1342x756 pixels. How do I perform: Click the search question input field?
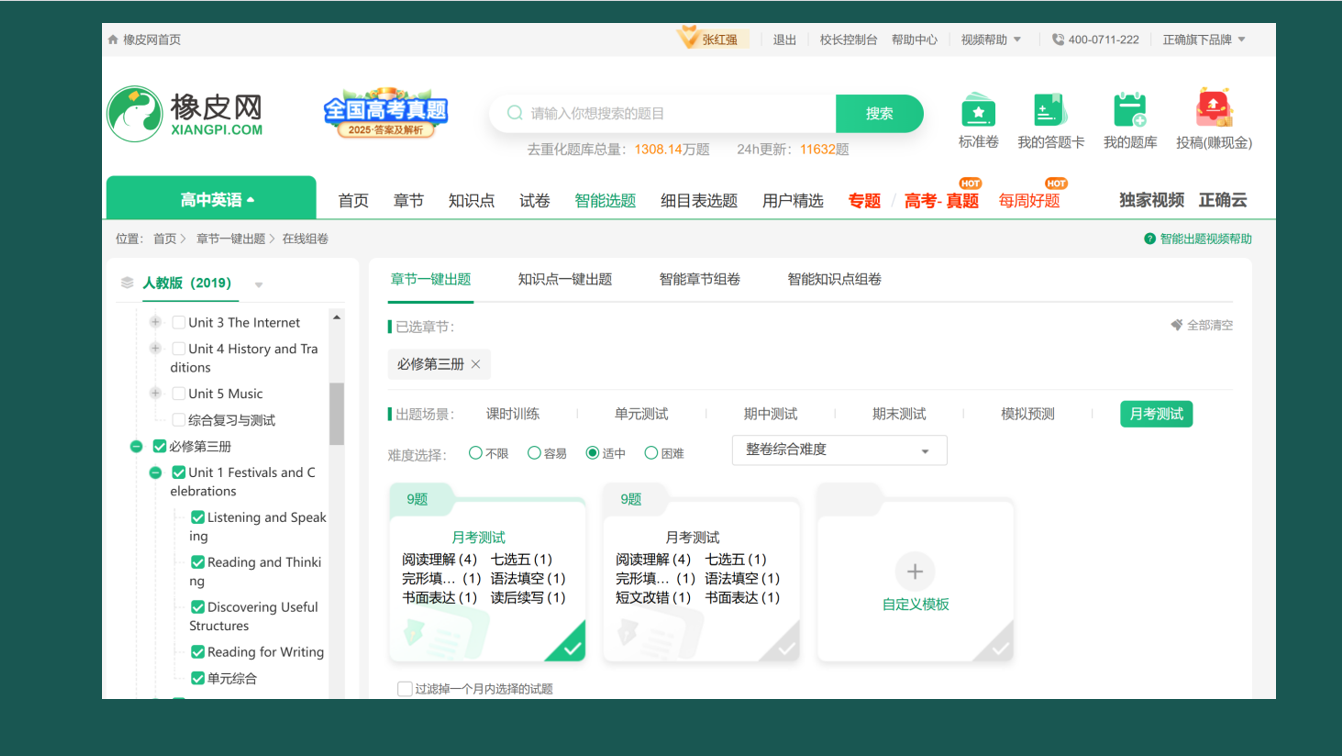670,114
